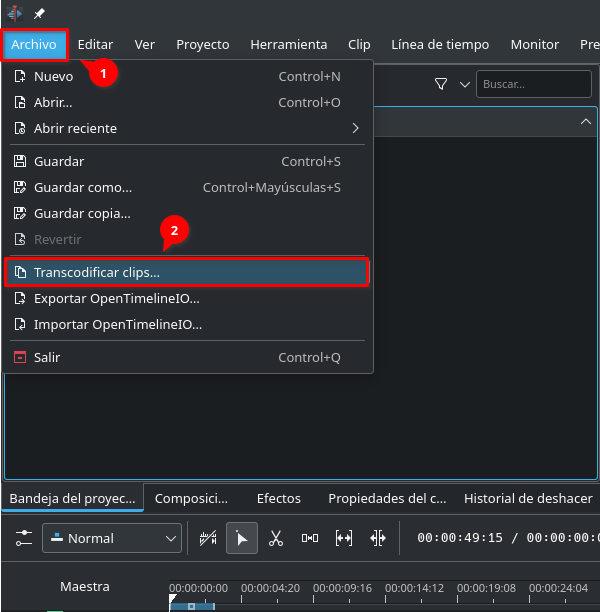The height and width of the screenshot is (612, 600).
Task: Click the filter funnel icon
Action: click(441, 84)
